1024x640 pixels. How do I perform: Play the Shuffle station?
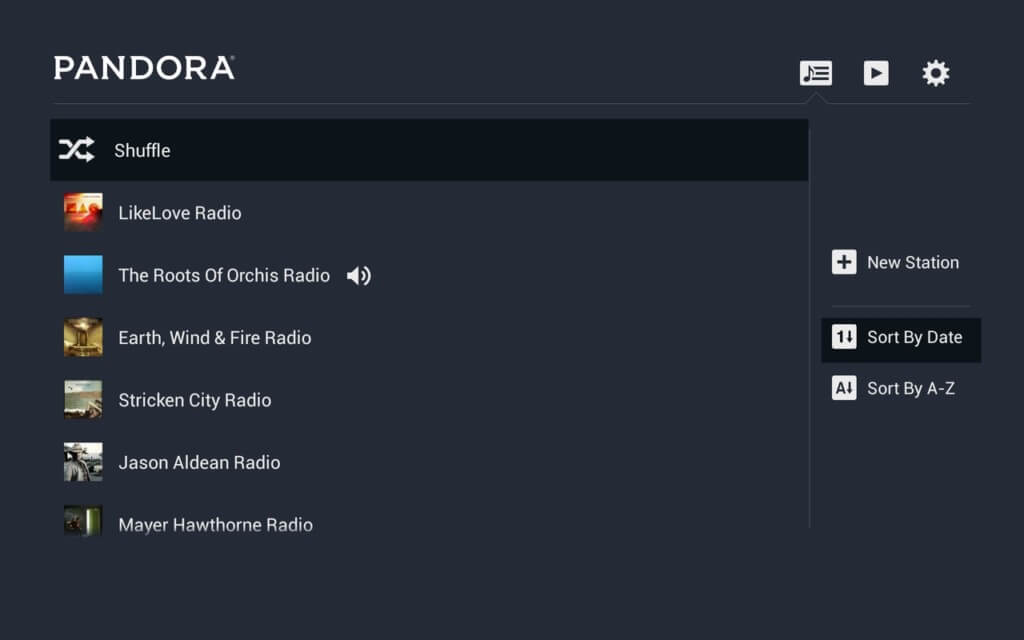[x=429, y=150]
